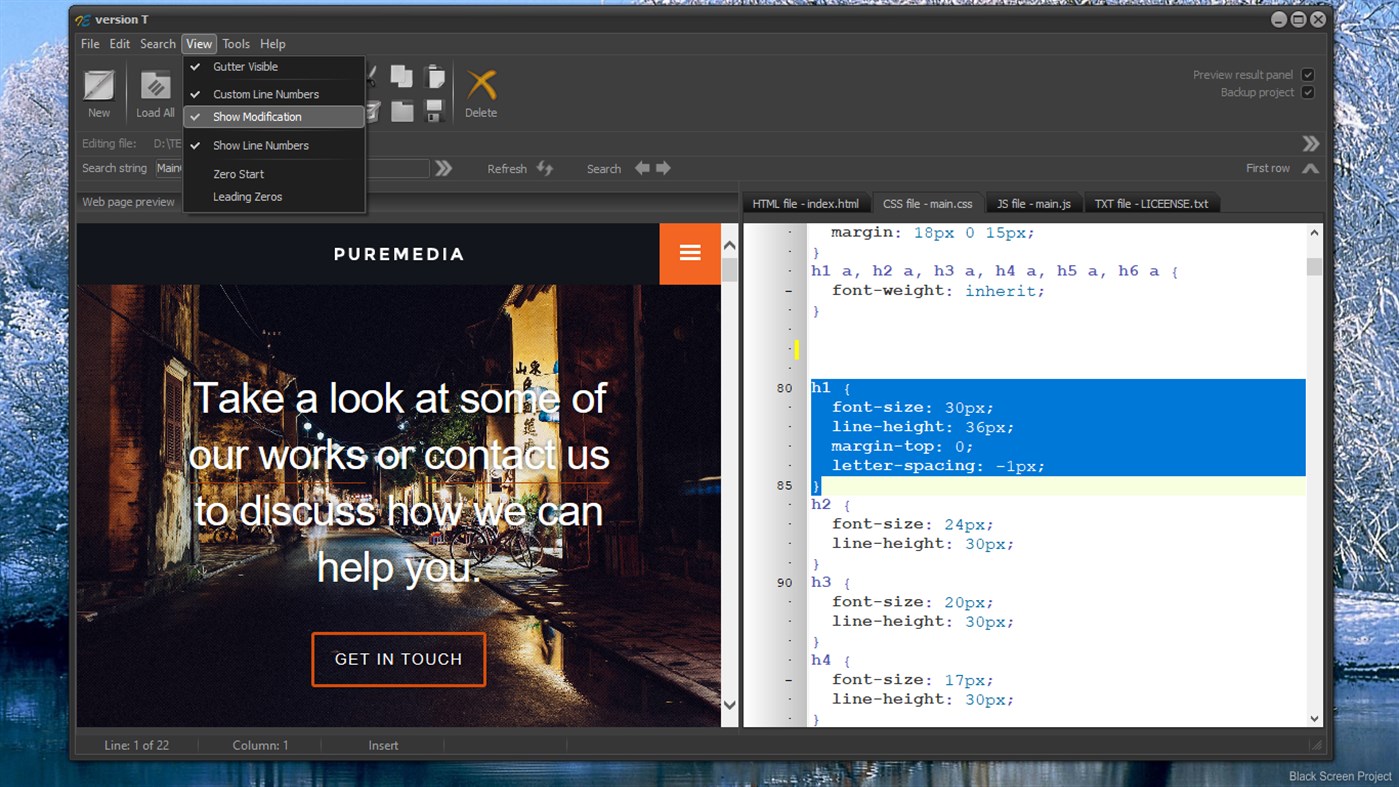The width and height of the screenshot is (1399, 787).
Task: Click the orange X Delete icon
Action: tap(481, 85)
